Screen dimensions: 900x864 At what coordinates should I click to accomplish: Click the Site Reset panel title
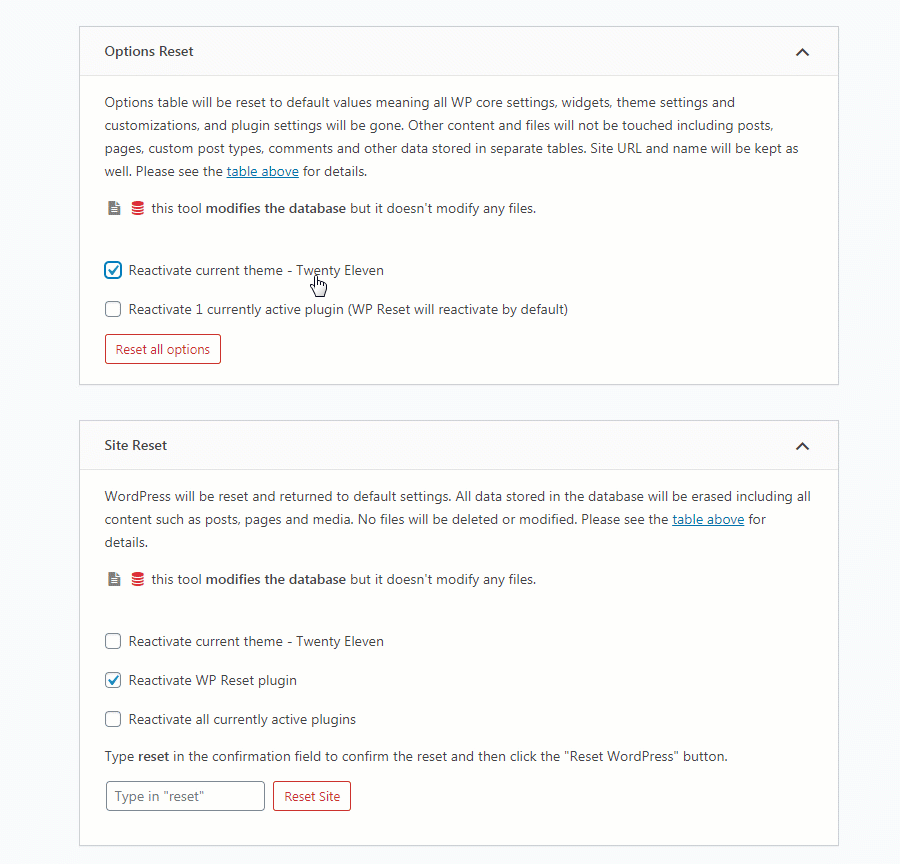click(135, 445)
